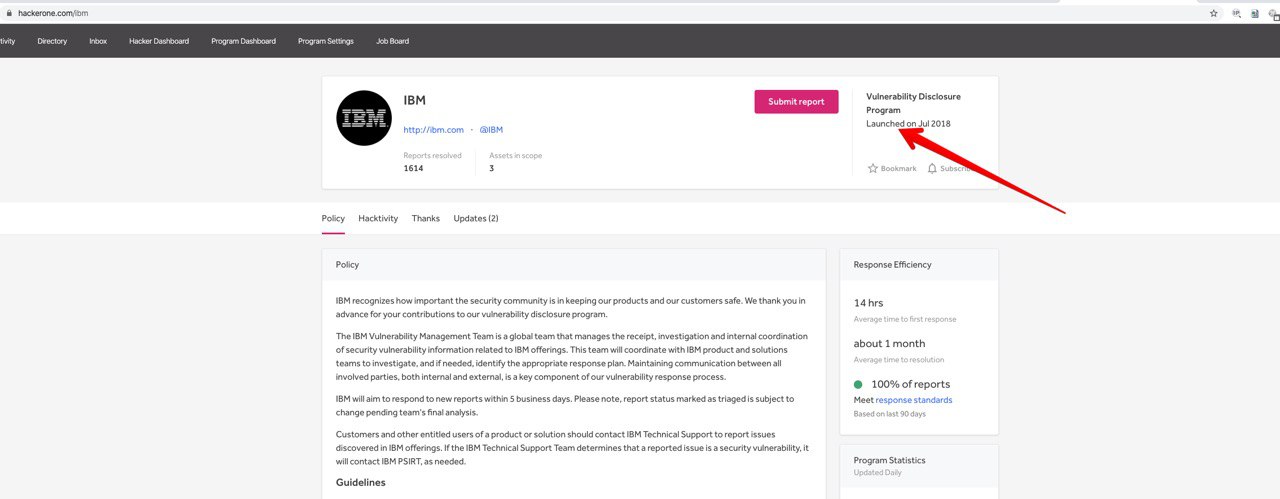This screenshot has width=1280, height=499.
Task: Follow the http://ibm.com link
Action: pyautogui.click(x=433, y=130)
